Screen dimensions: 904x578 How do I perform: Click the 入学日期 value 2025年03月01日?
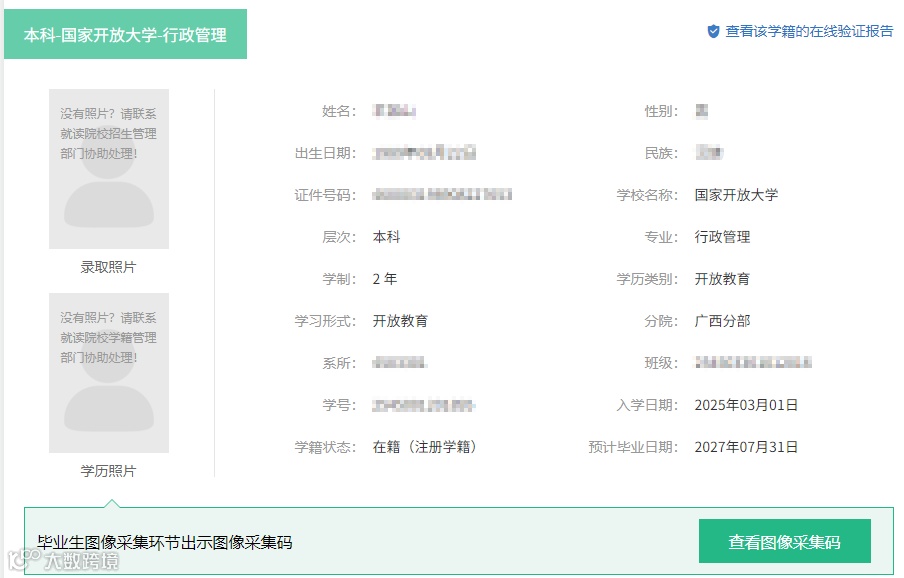[745, 405]
